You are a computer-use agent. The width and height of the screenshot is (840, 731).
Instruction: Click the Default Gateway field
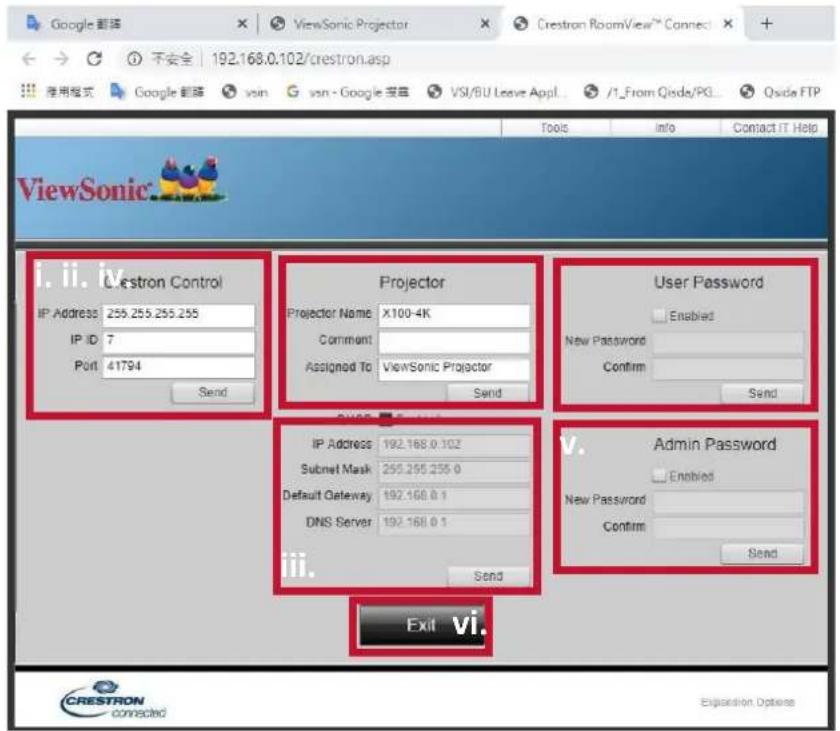tap(454, 496)
